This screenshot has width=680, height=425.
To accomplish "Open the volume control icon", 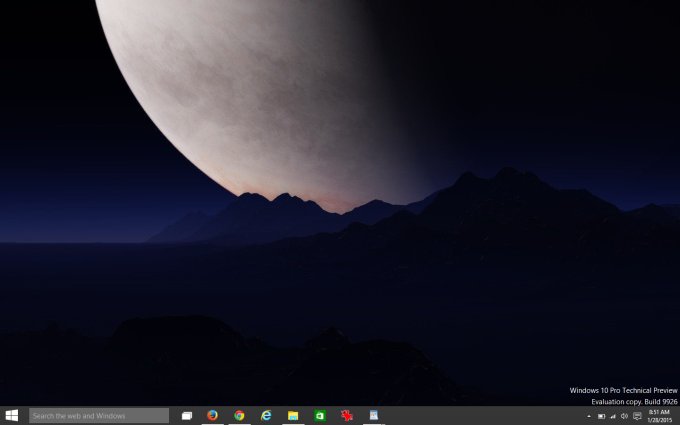I will point(624,416).
